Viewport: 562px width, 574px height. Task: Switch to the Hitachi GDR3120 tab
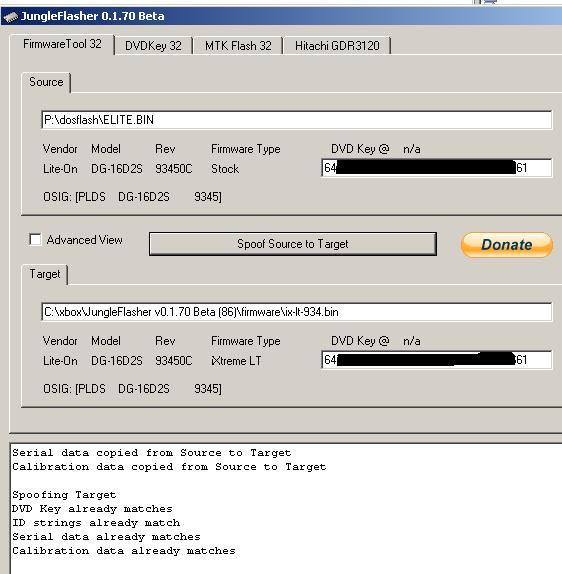(337, 46)
